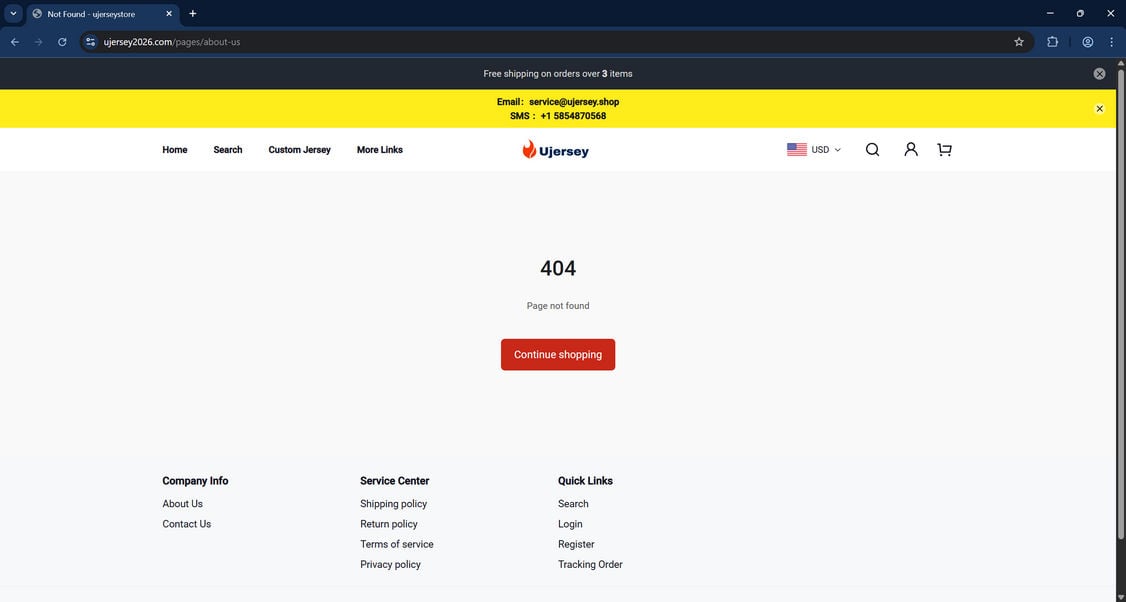Select Home in the navigation
This screenshot has width=1126, height=602.
[x=174, y=149]
